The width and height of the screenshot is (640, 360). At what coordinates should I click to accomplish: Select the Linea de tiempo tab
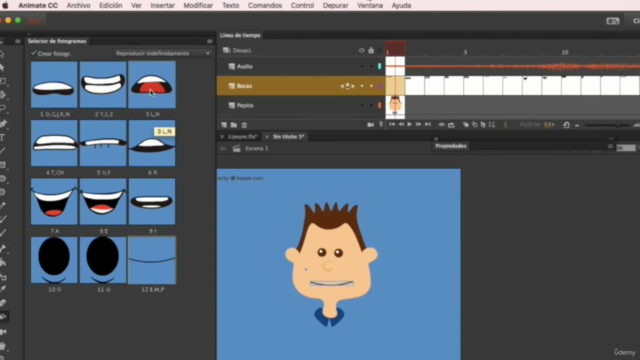tap(240, 36)
